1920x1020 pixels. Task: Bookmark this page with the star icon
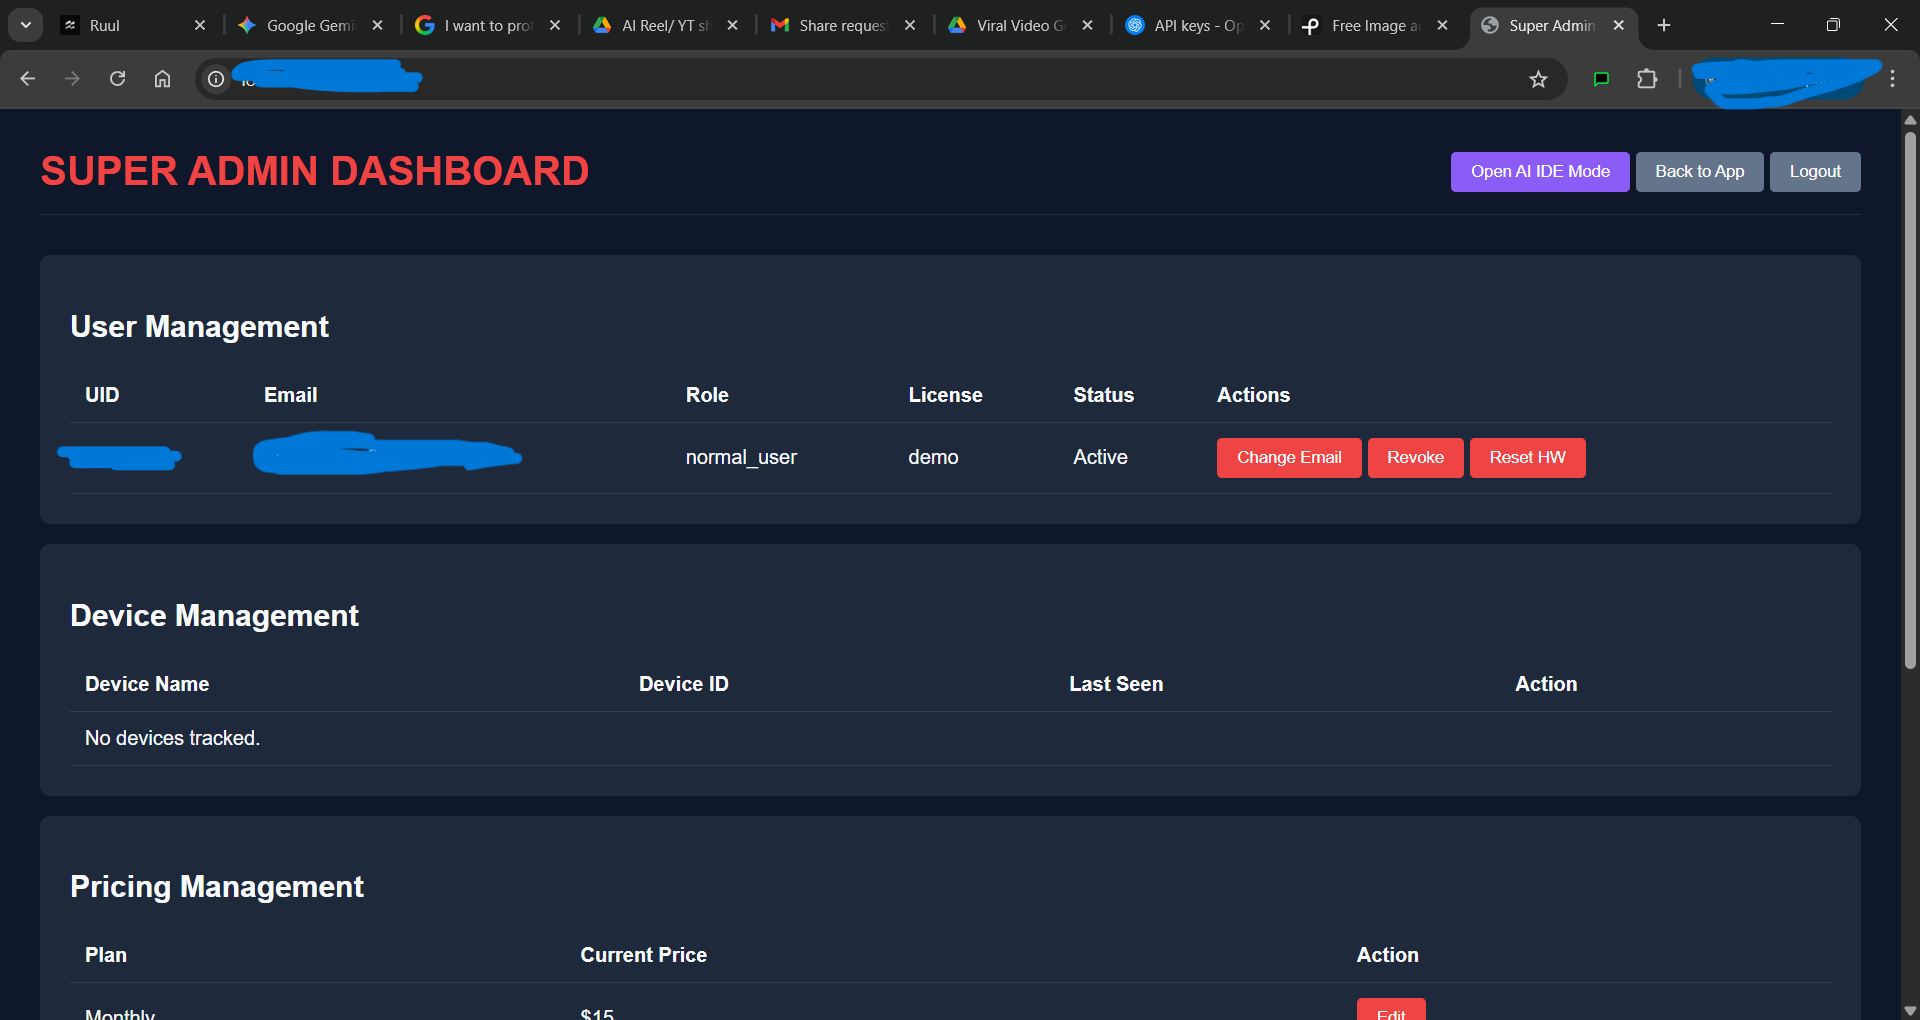1539,79
